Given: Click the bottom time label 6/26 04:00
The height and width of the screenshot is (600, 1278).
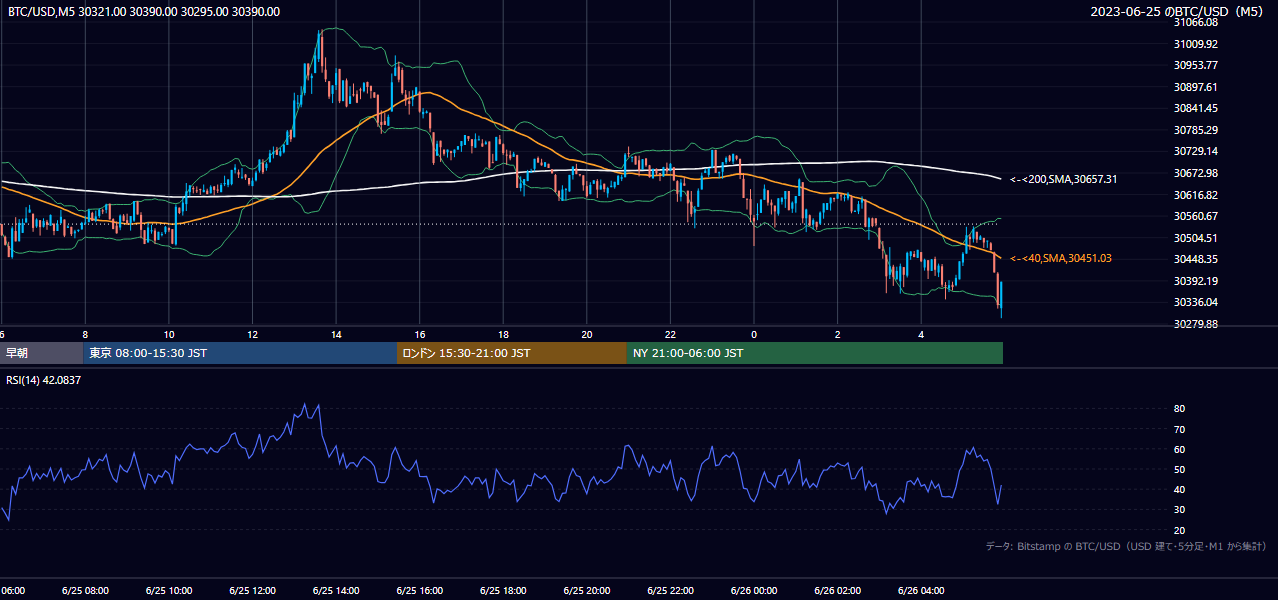Looking at the screenshot, I should pos(921,590).
